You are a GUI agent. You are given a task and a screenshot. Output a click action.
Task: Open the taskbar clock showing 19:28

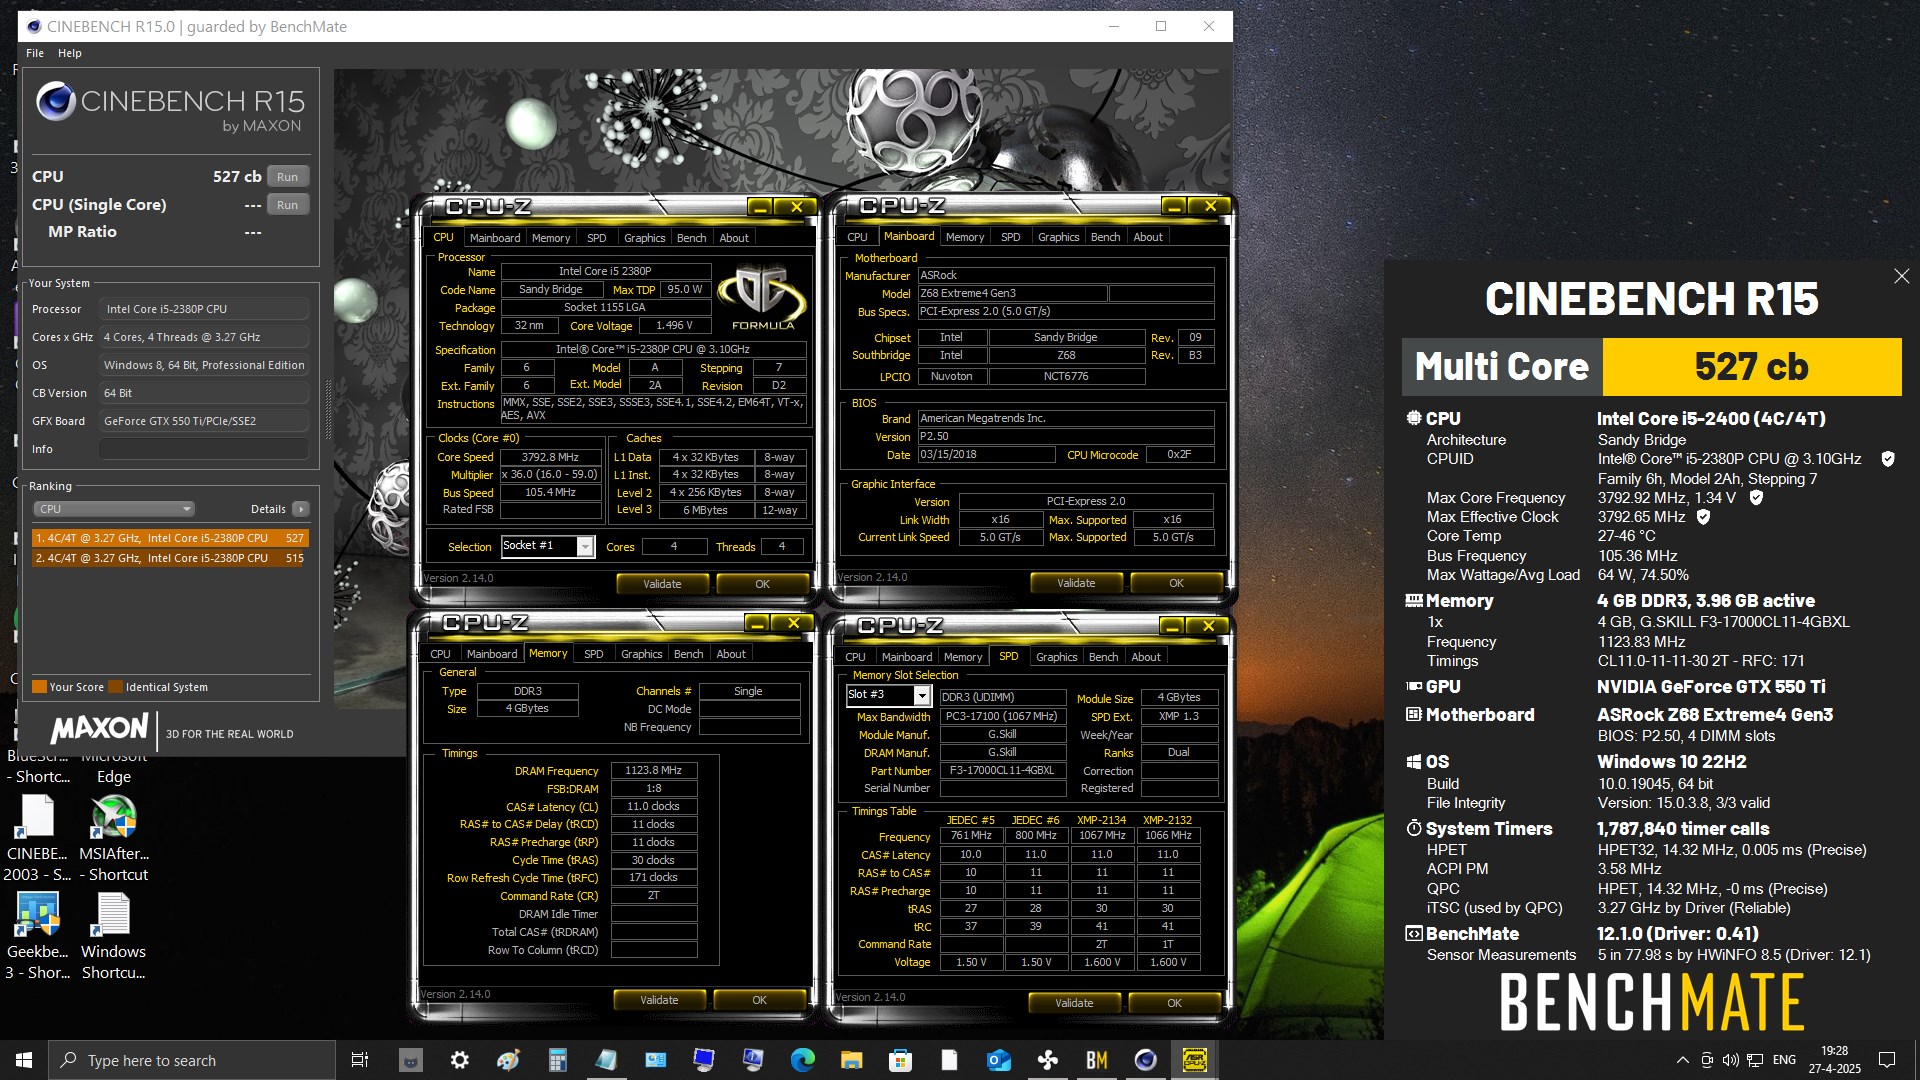pyautogui.click(x=1834, y=1060)
